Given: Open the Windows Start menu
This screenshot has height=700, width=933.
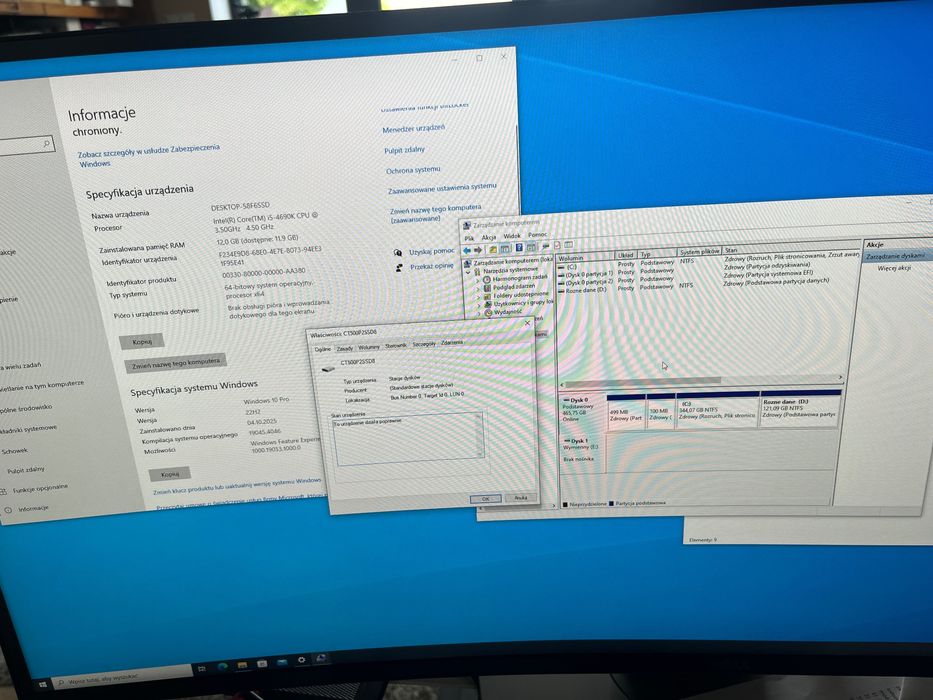Looking at the screenshot, I should (42, 685).
